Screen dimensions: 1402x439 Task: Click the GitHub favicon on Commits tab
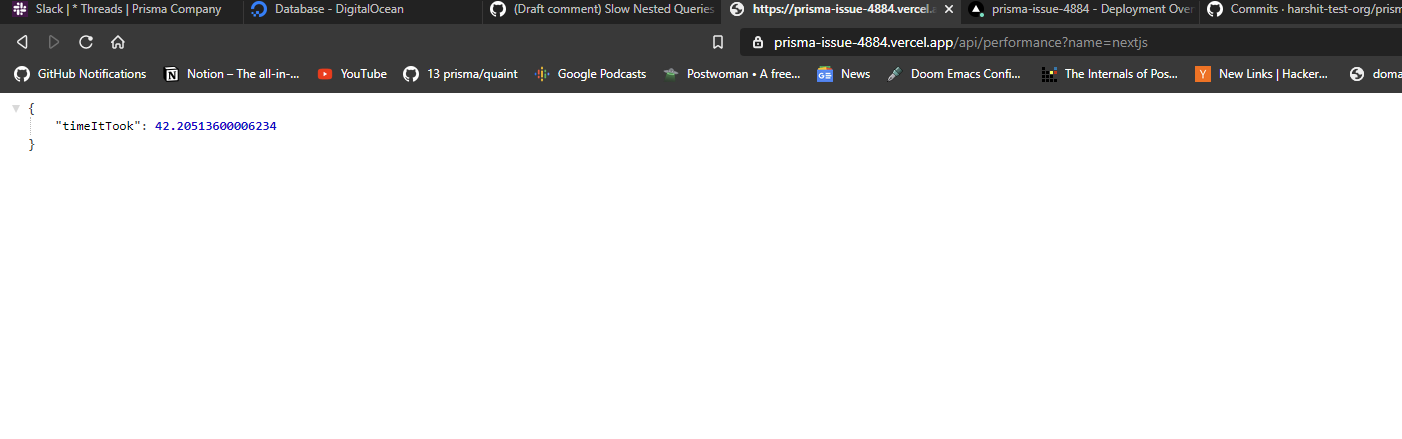pyautogui.click(x=1215, y=9)
